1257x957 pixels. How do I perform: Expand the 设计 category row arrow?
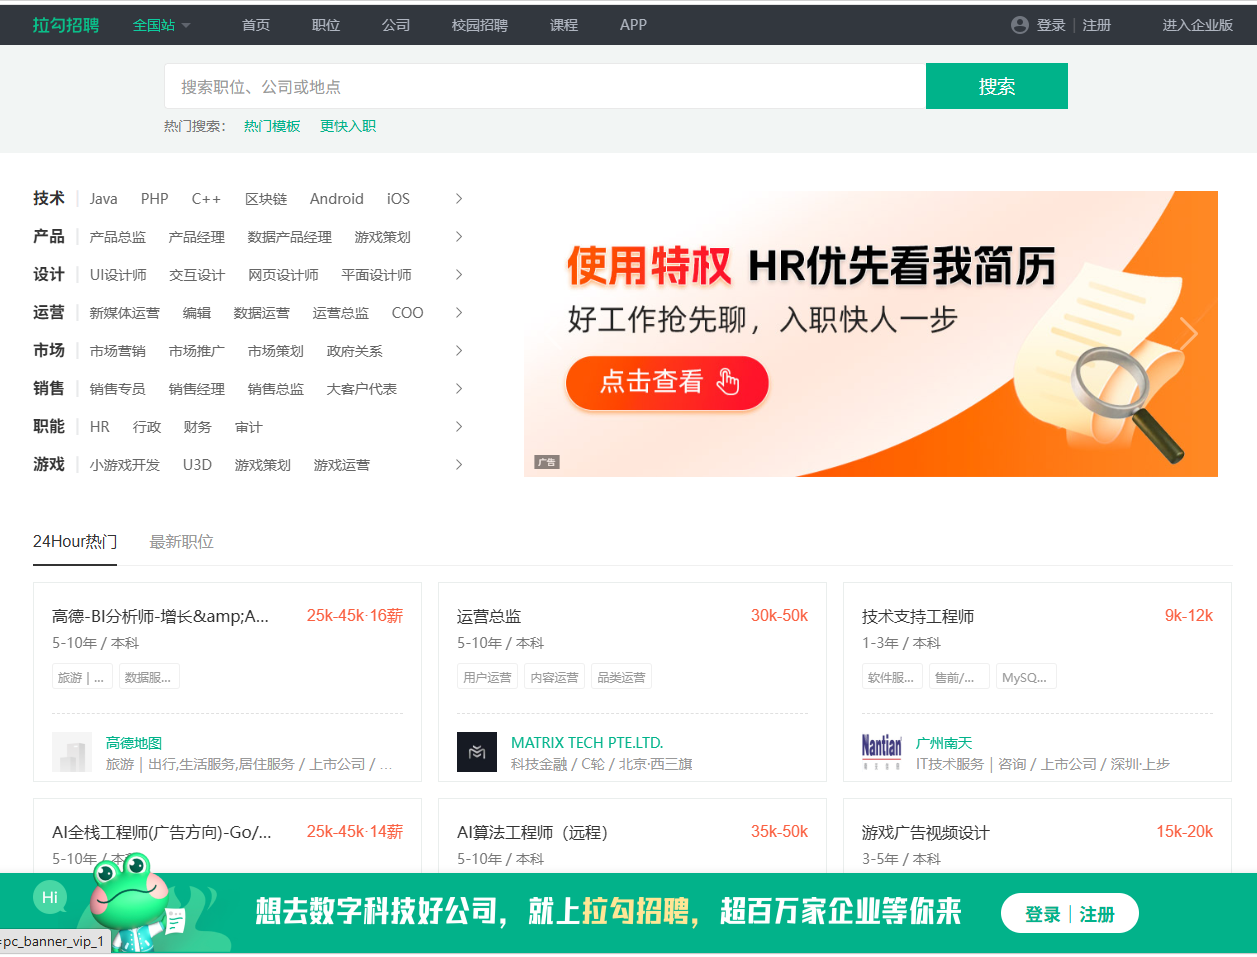click(459, 275)
